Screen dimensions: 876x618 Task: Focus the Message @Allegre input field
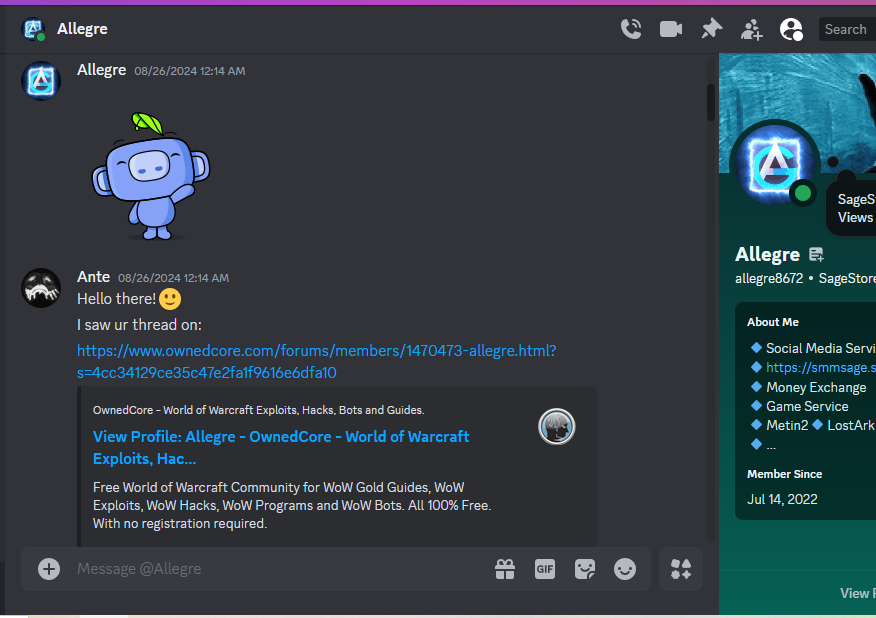[279, 569]
